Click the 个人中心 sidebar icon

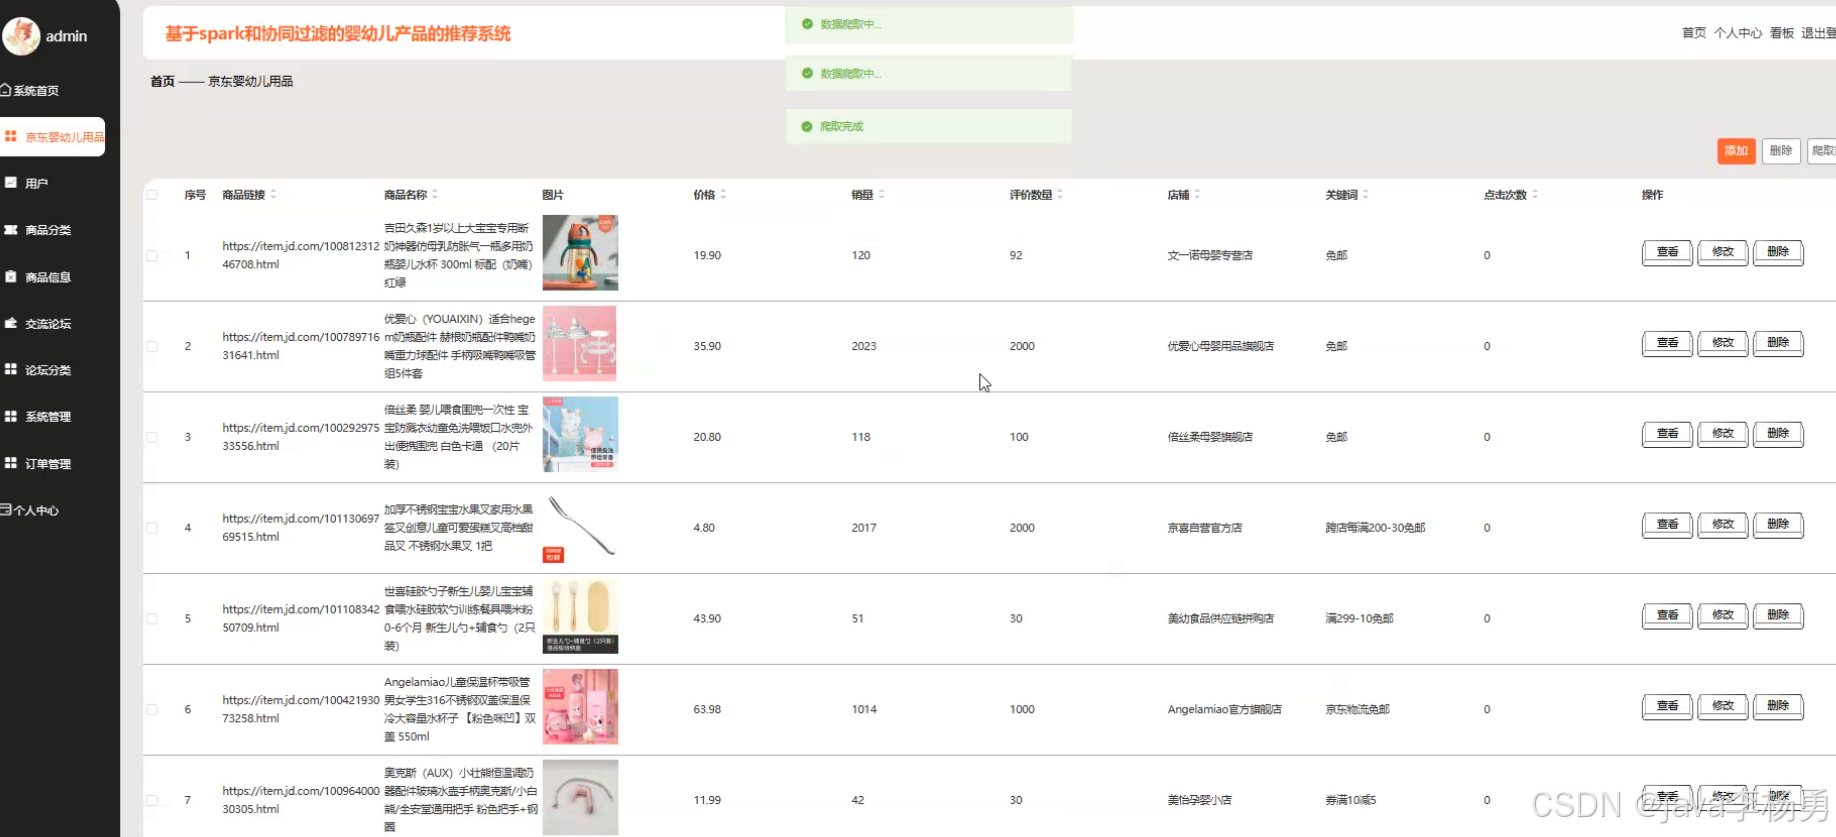6,509
